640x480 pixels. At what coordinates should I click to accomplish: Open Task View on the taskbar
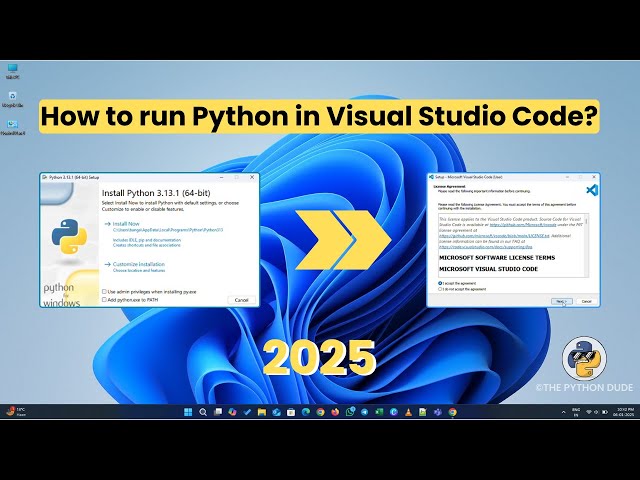click(218, 412)
